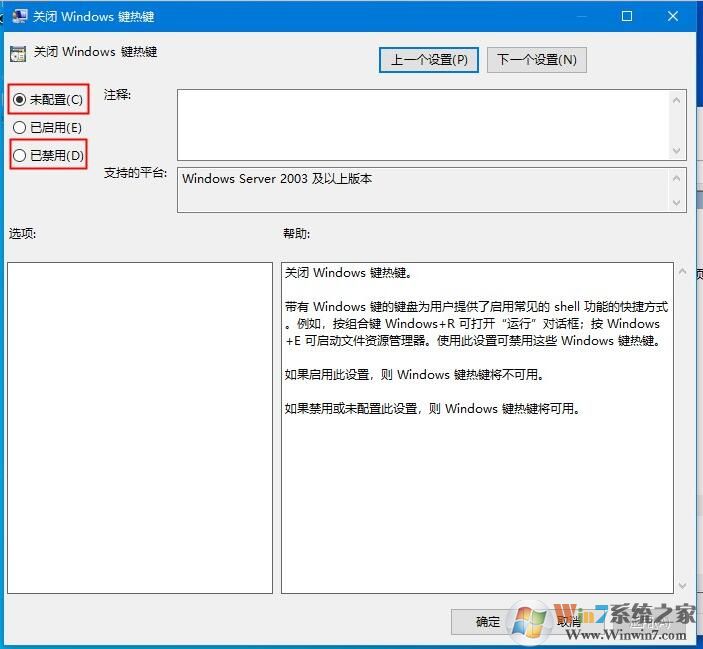Click inside the 注释 comment text box
Viewport: 703px width, 649px height.
[x=423, y=125]
